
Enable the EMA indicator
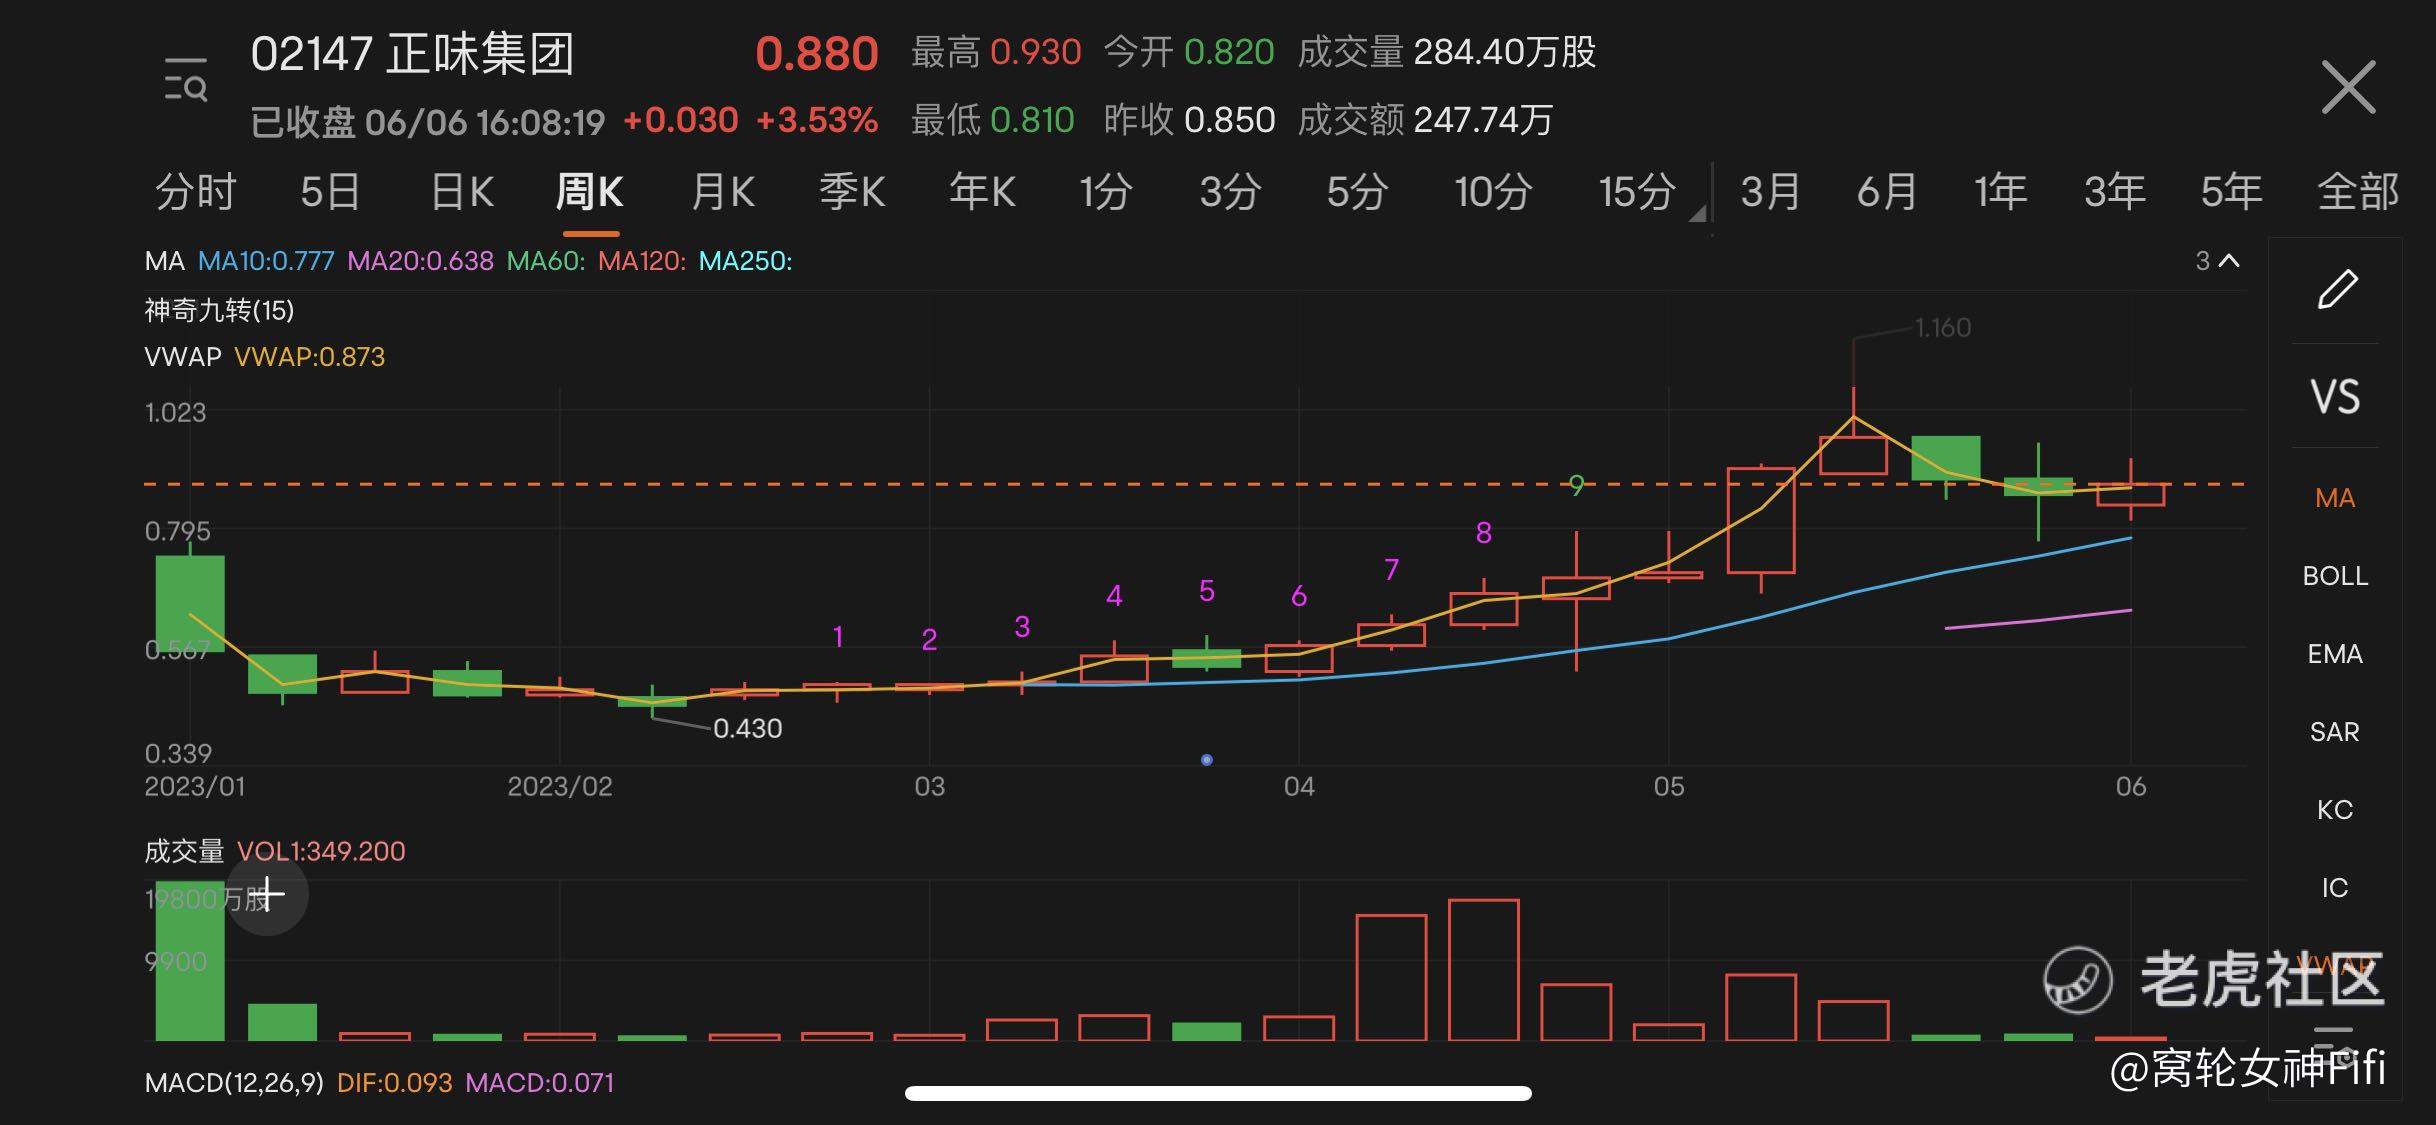click(x=2335, y=654)
